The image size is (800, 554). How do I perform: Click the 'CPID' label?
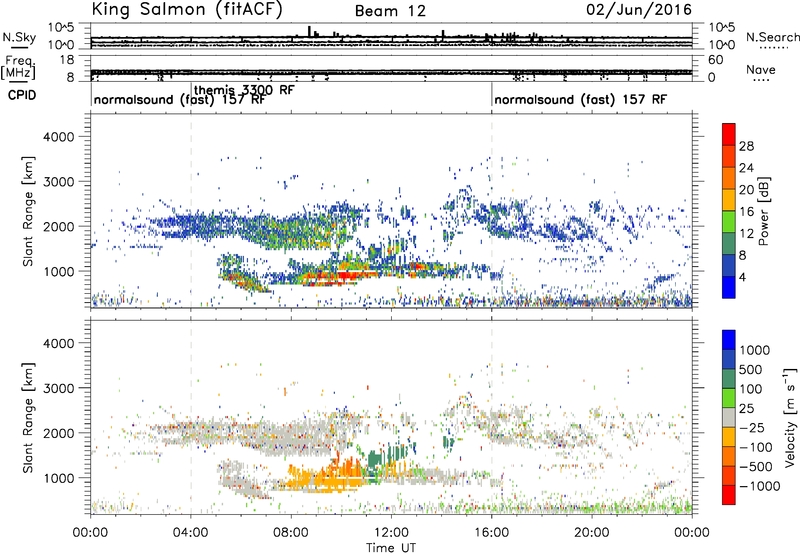coord(22,95)
